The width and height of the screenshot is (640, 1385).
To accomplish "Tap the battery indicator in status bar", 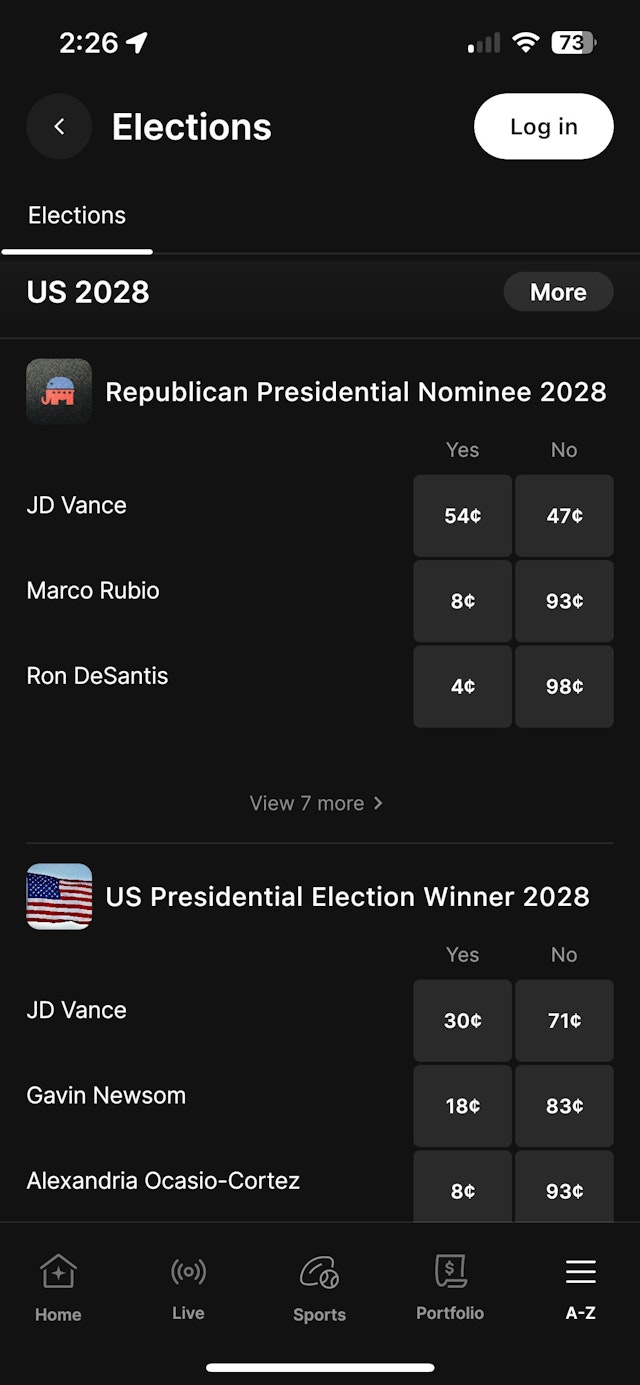I will [573, 43].
